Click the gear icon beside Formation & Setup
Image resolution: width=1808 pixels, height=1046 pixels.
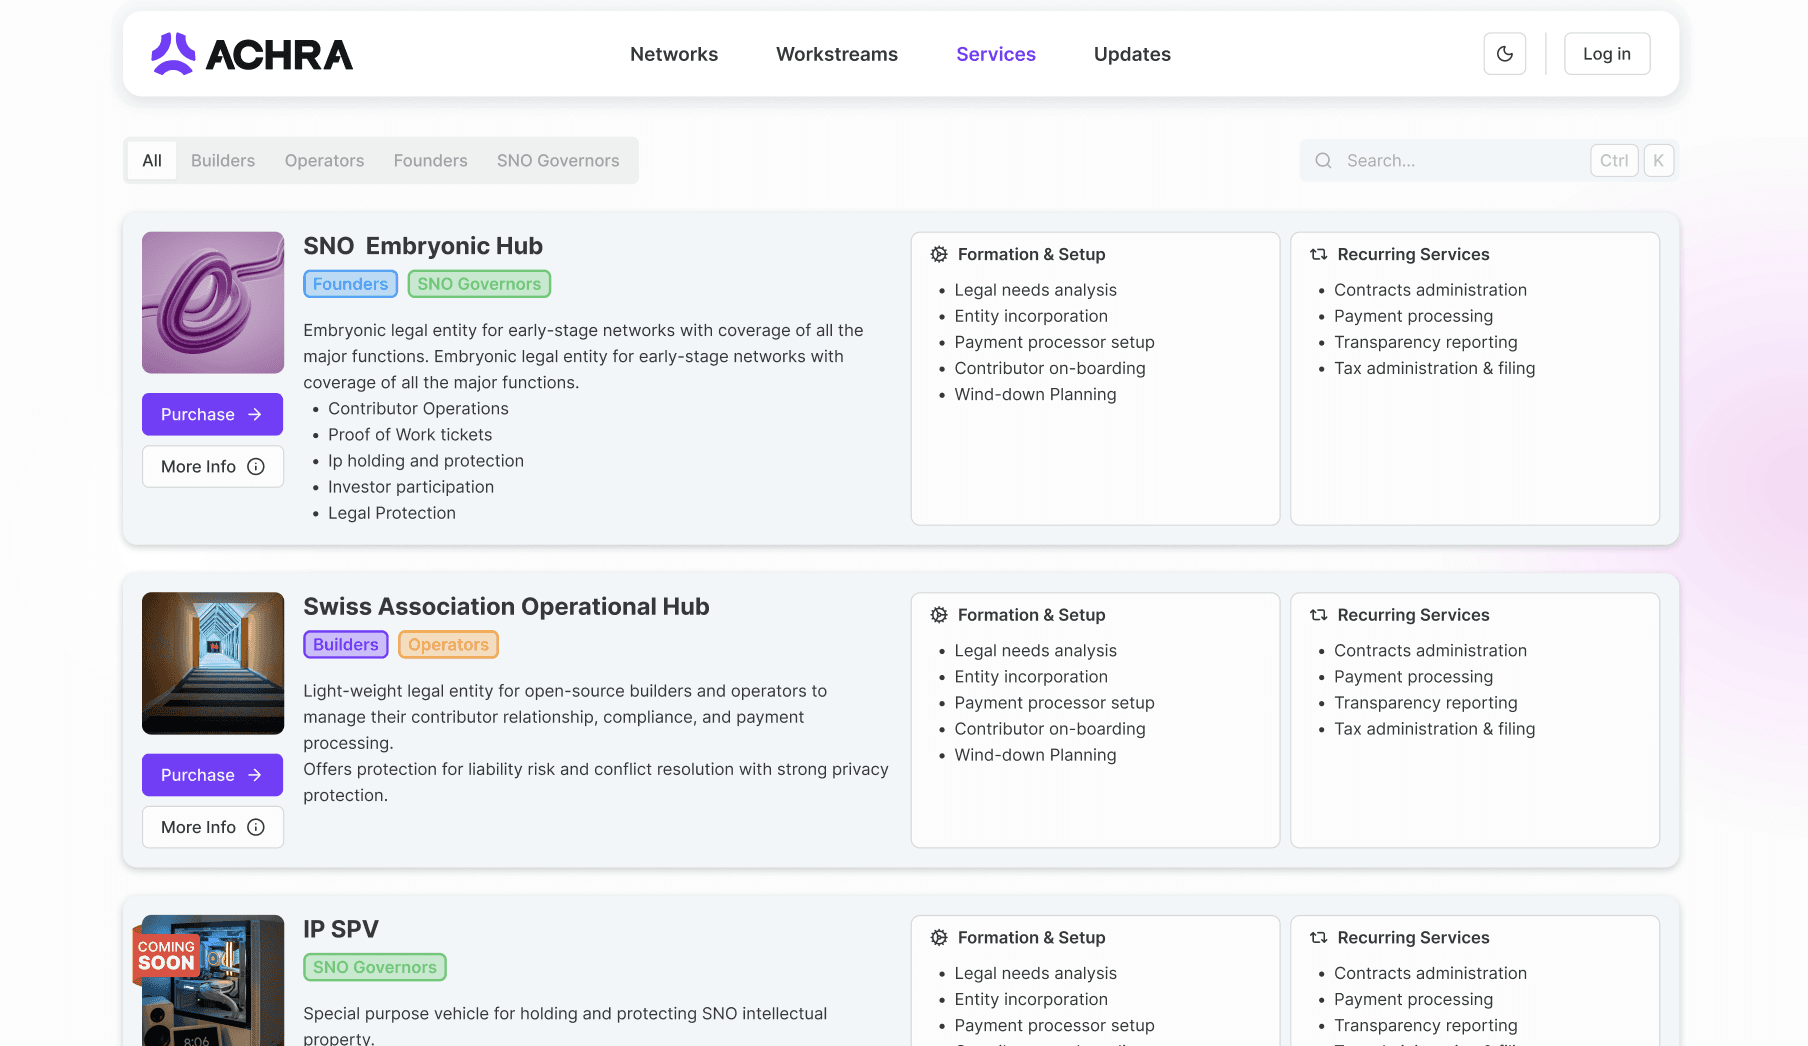click(938, 254)
